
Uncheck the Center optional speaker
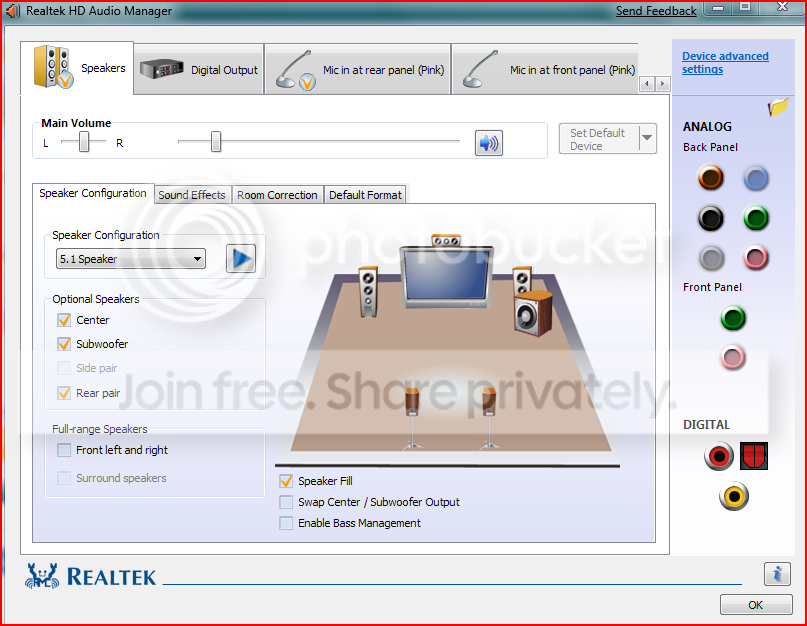pos(64,320)
